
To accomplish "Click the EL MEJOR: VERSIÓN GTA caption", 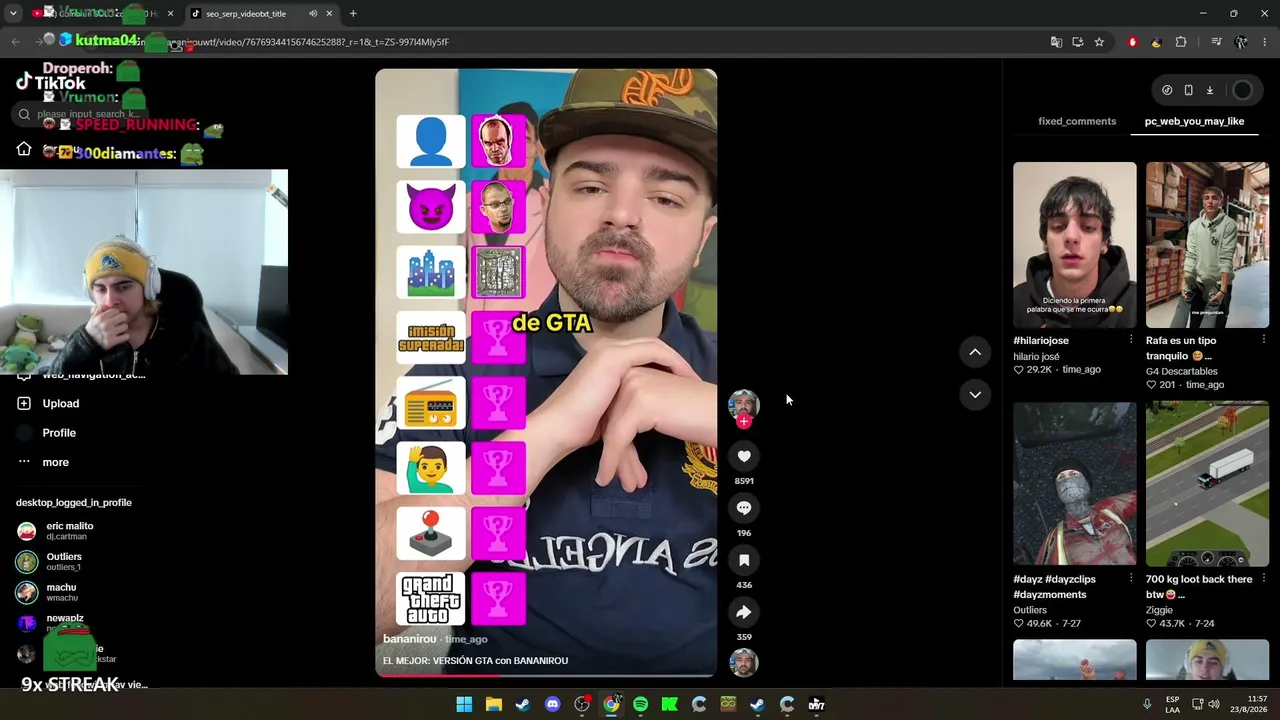I will [x=475, y=661].
